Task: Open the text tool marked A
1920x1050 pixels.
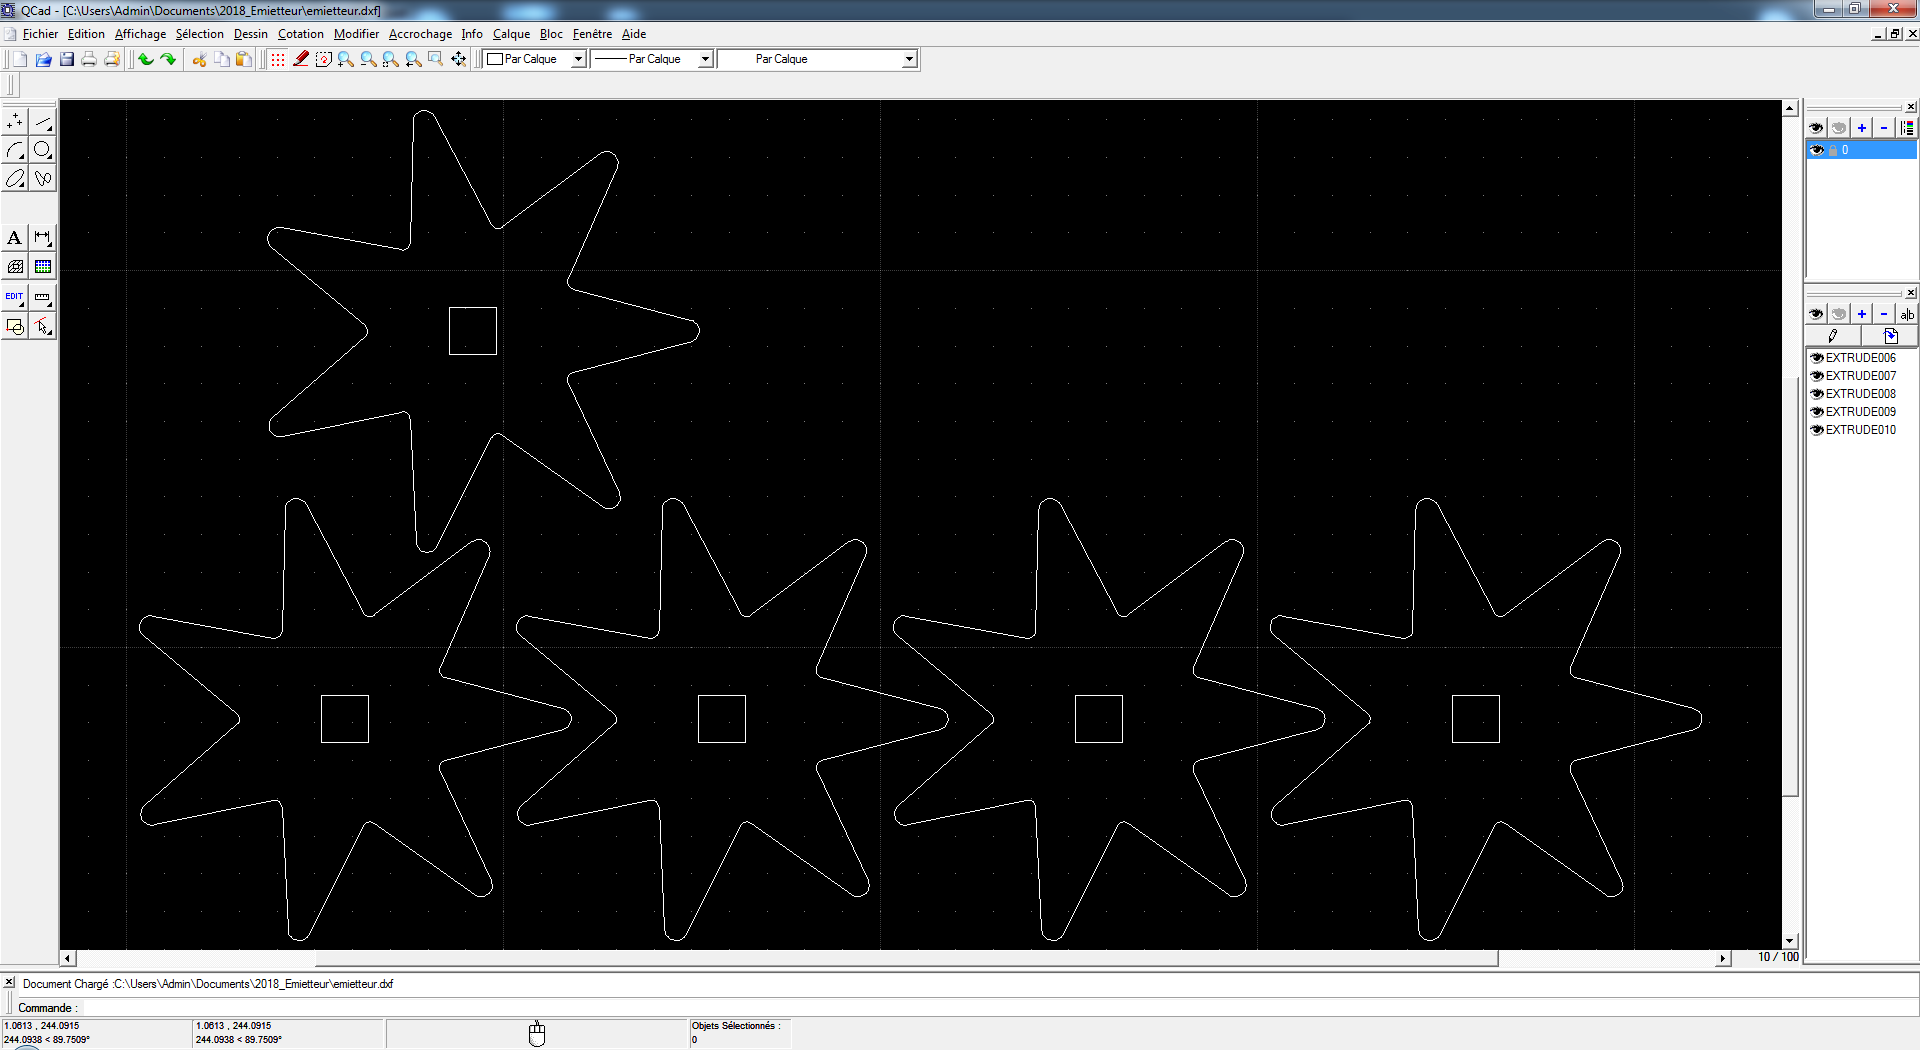Action: point(14,238)
